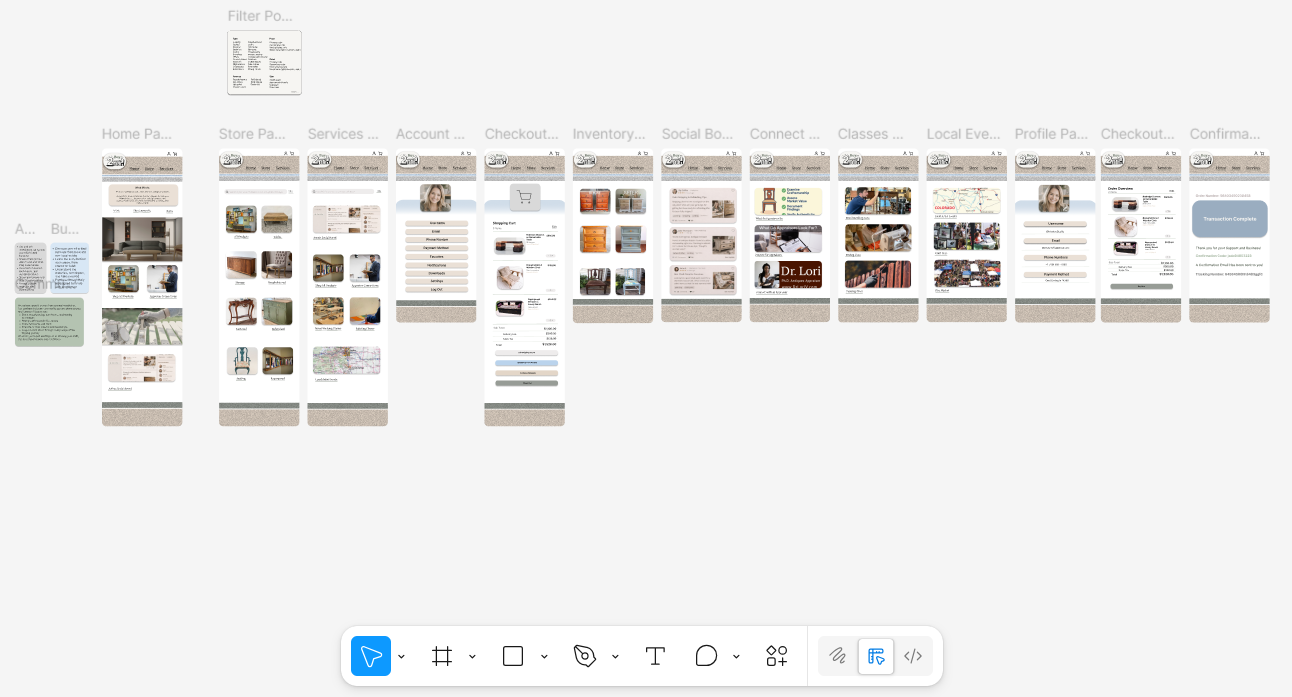Select the "Services ..." frame label

[x=343, y=134]
